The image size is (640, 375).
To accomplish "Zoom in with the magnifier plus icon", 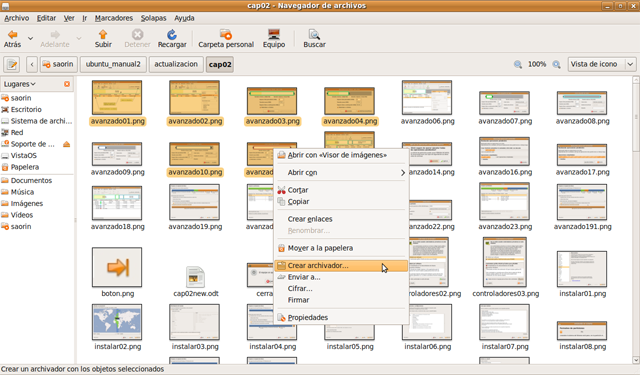I will coord(556,64).
